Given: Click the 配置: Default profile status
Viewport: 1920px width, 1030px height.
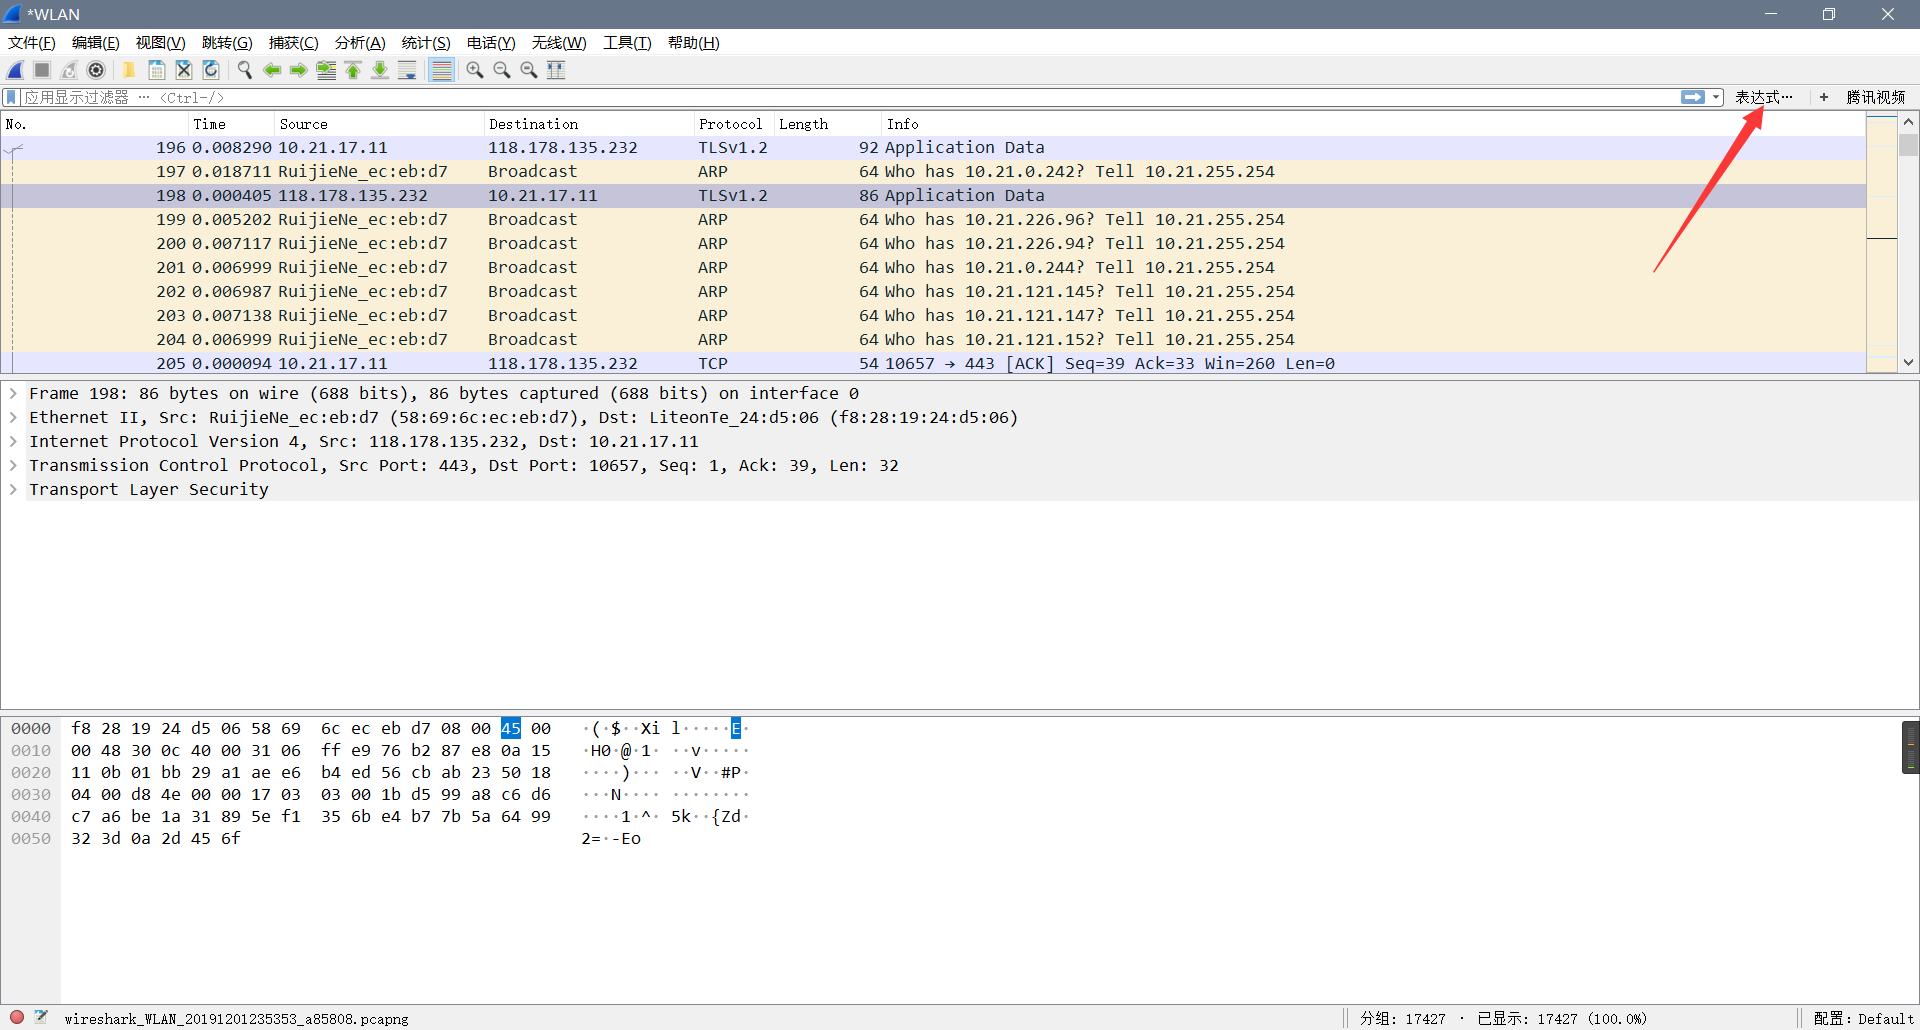Looking at the screenshot, I should coord(1863,1018).
